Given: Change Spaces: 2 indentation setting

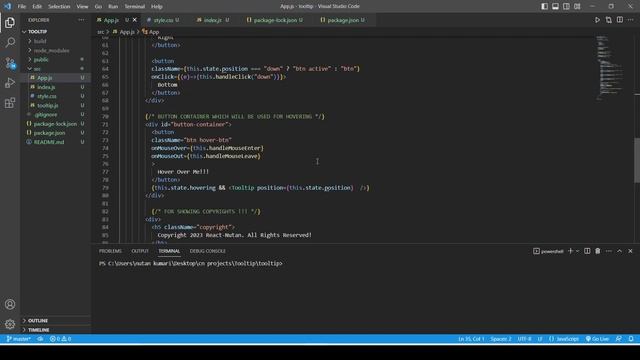Looking at the screenshot, I should (501, 339).
